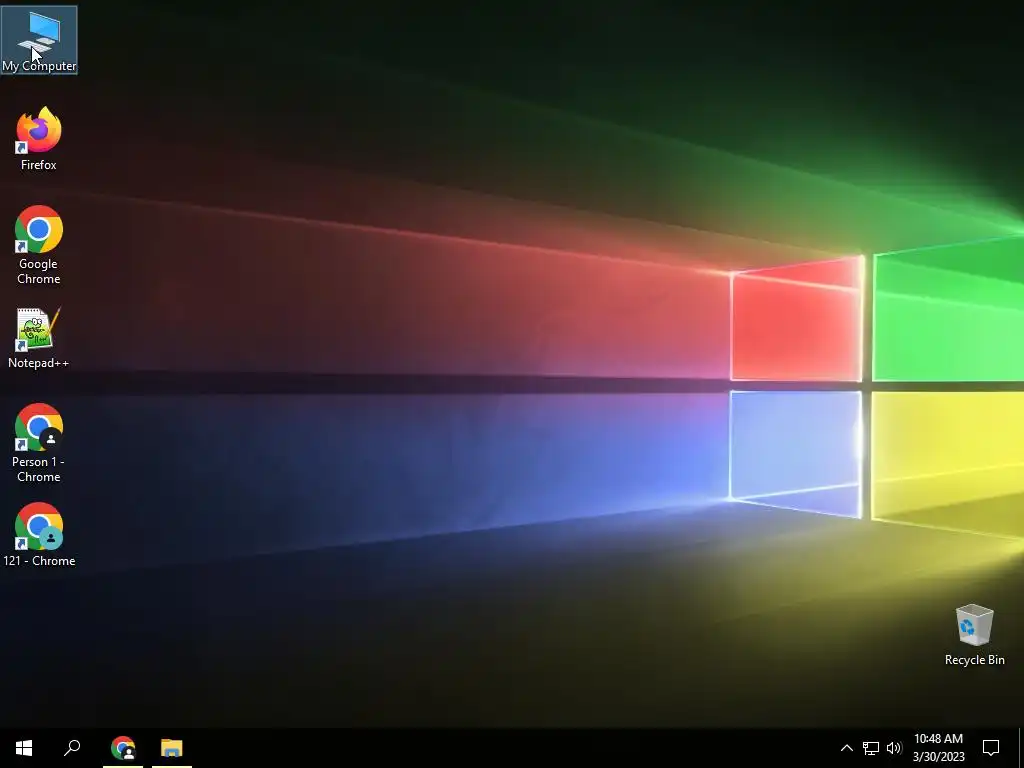The image size is (1024, 768).
Task: Select the My Computer desktop icon
Action: [x=39, y=40]
